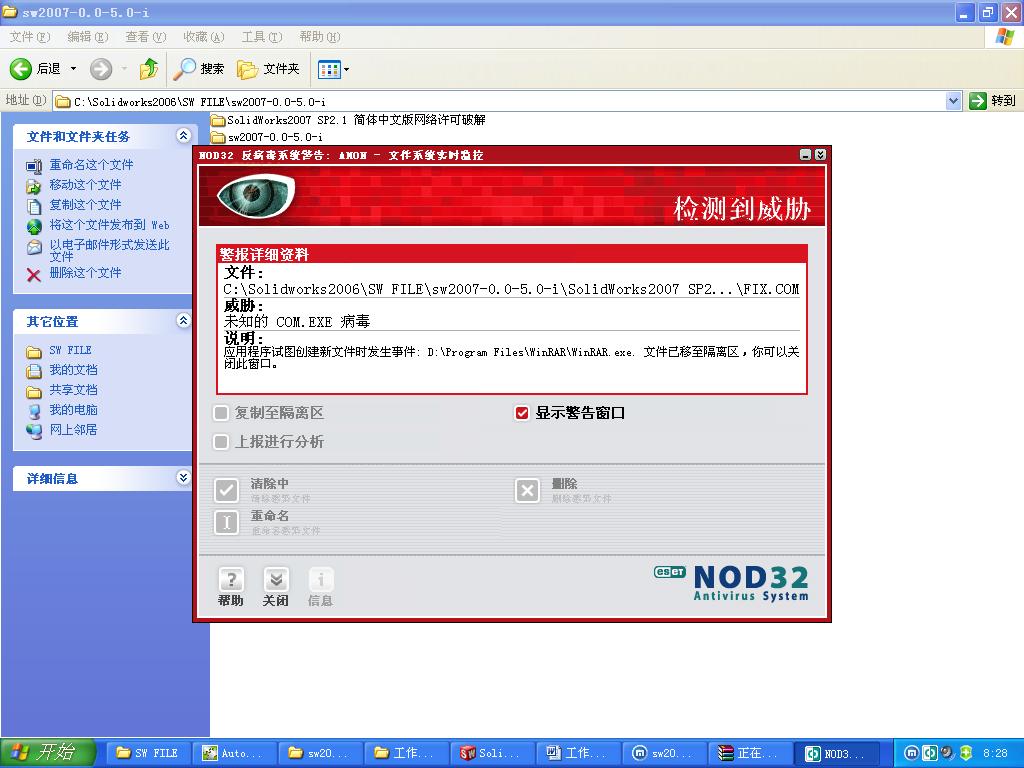
Task: Switch to Auto... taskbar item
Action: click(236, 753)
